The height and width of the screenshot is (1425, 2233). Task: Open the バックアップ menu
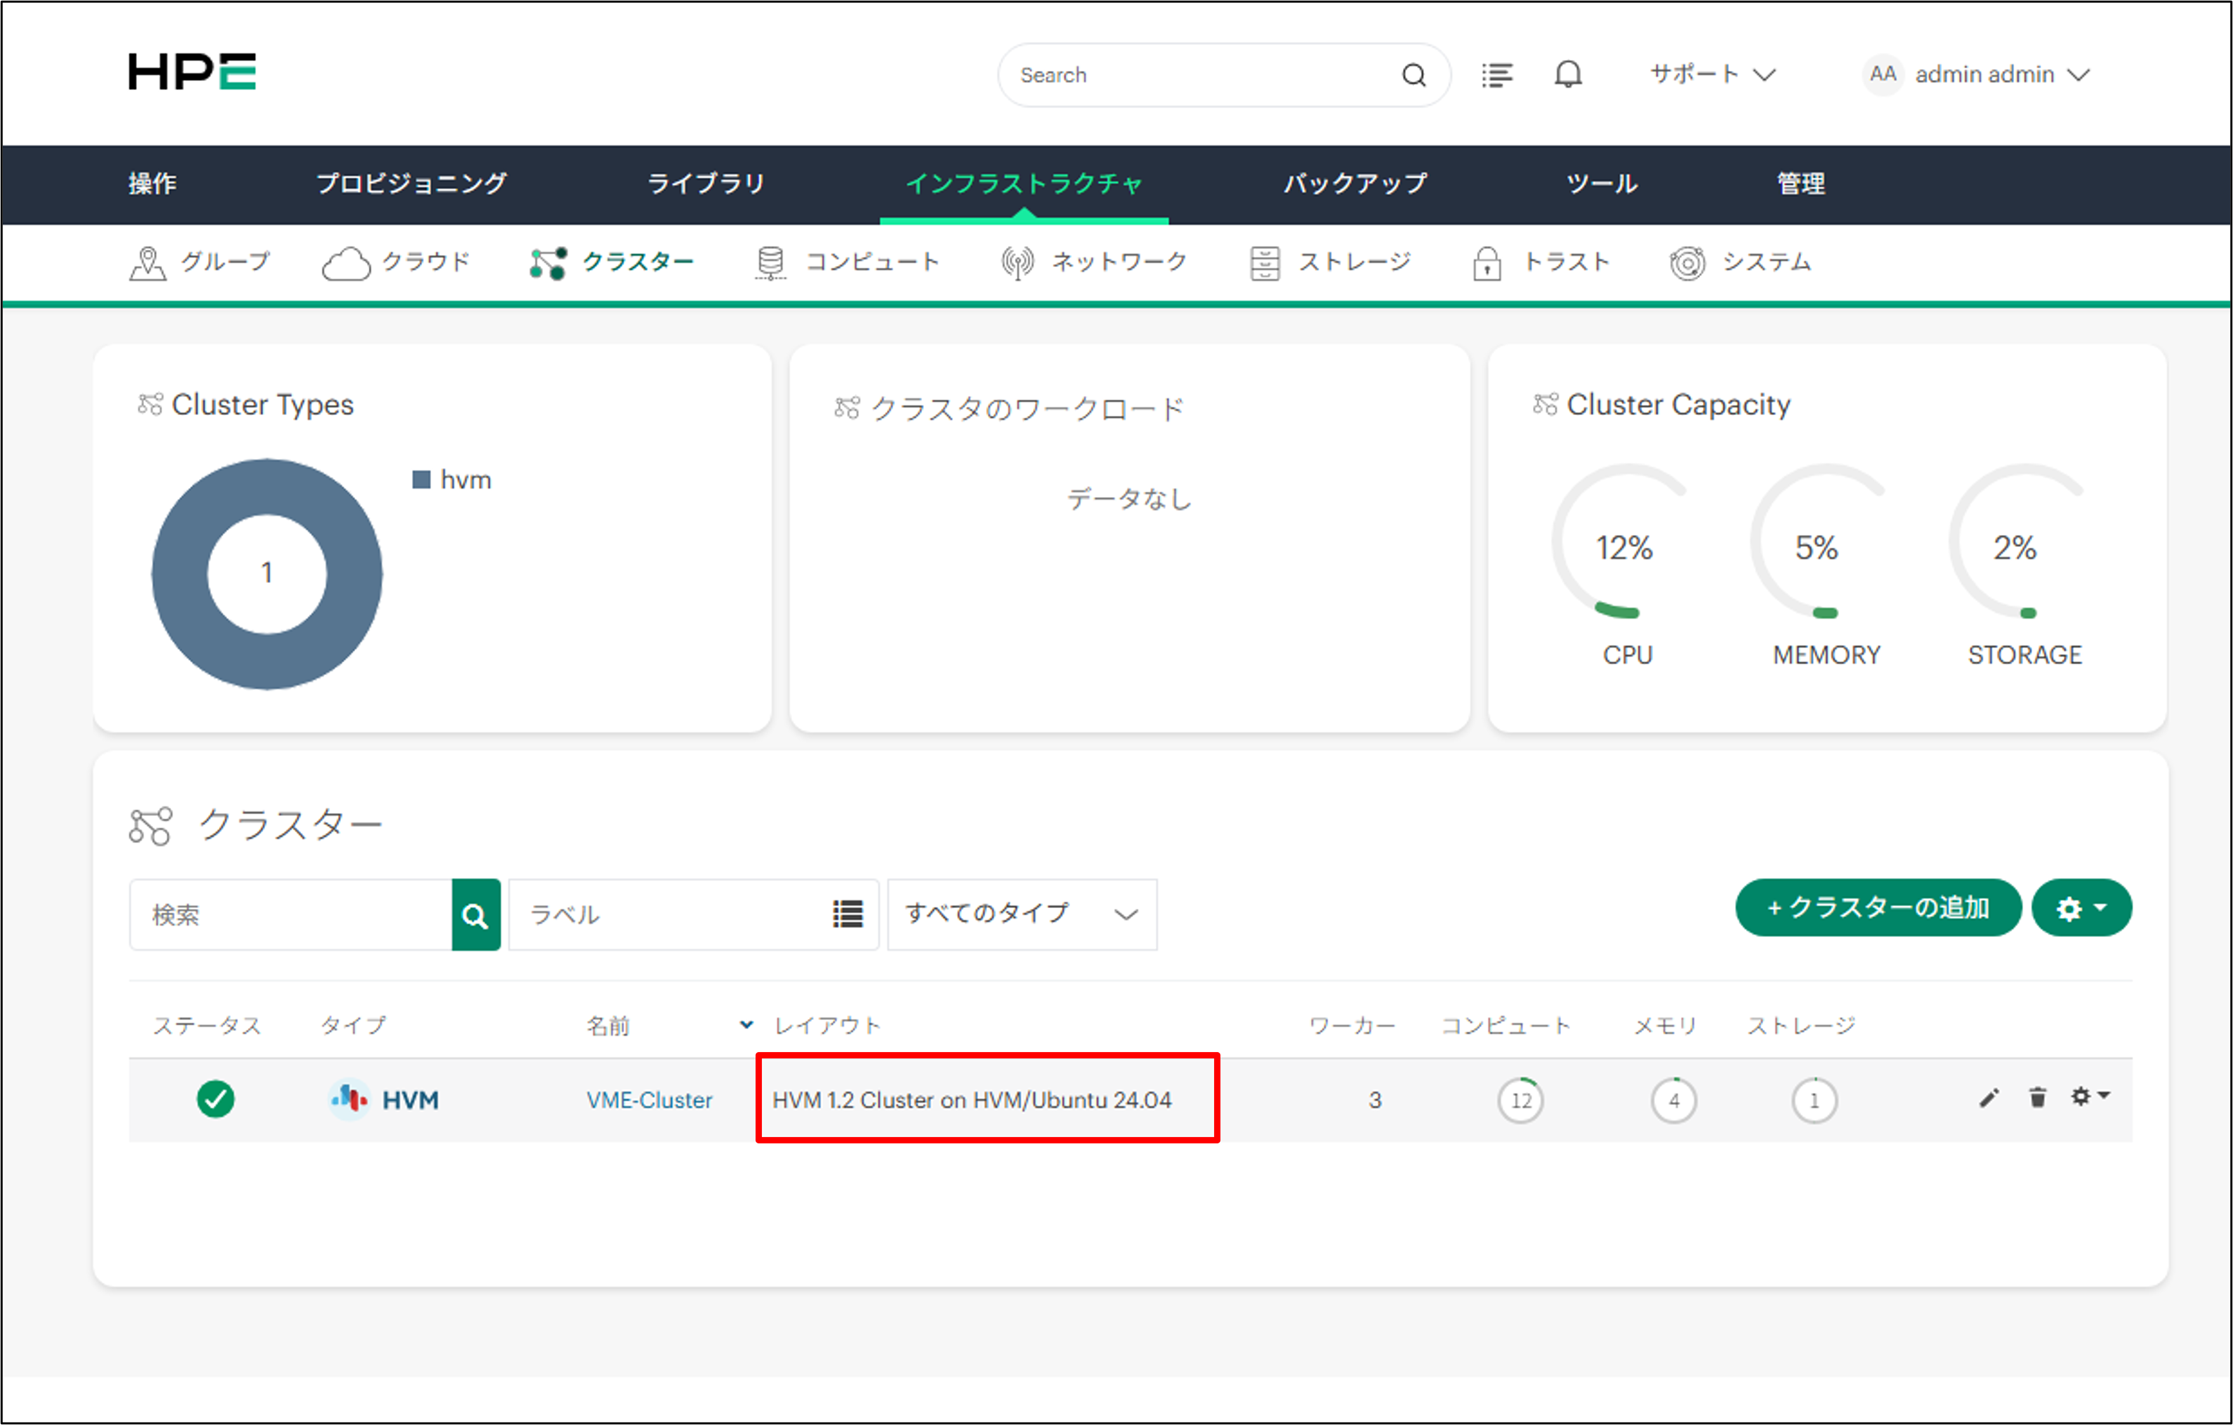click(x=1356, y=184)
